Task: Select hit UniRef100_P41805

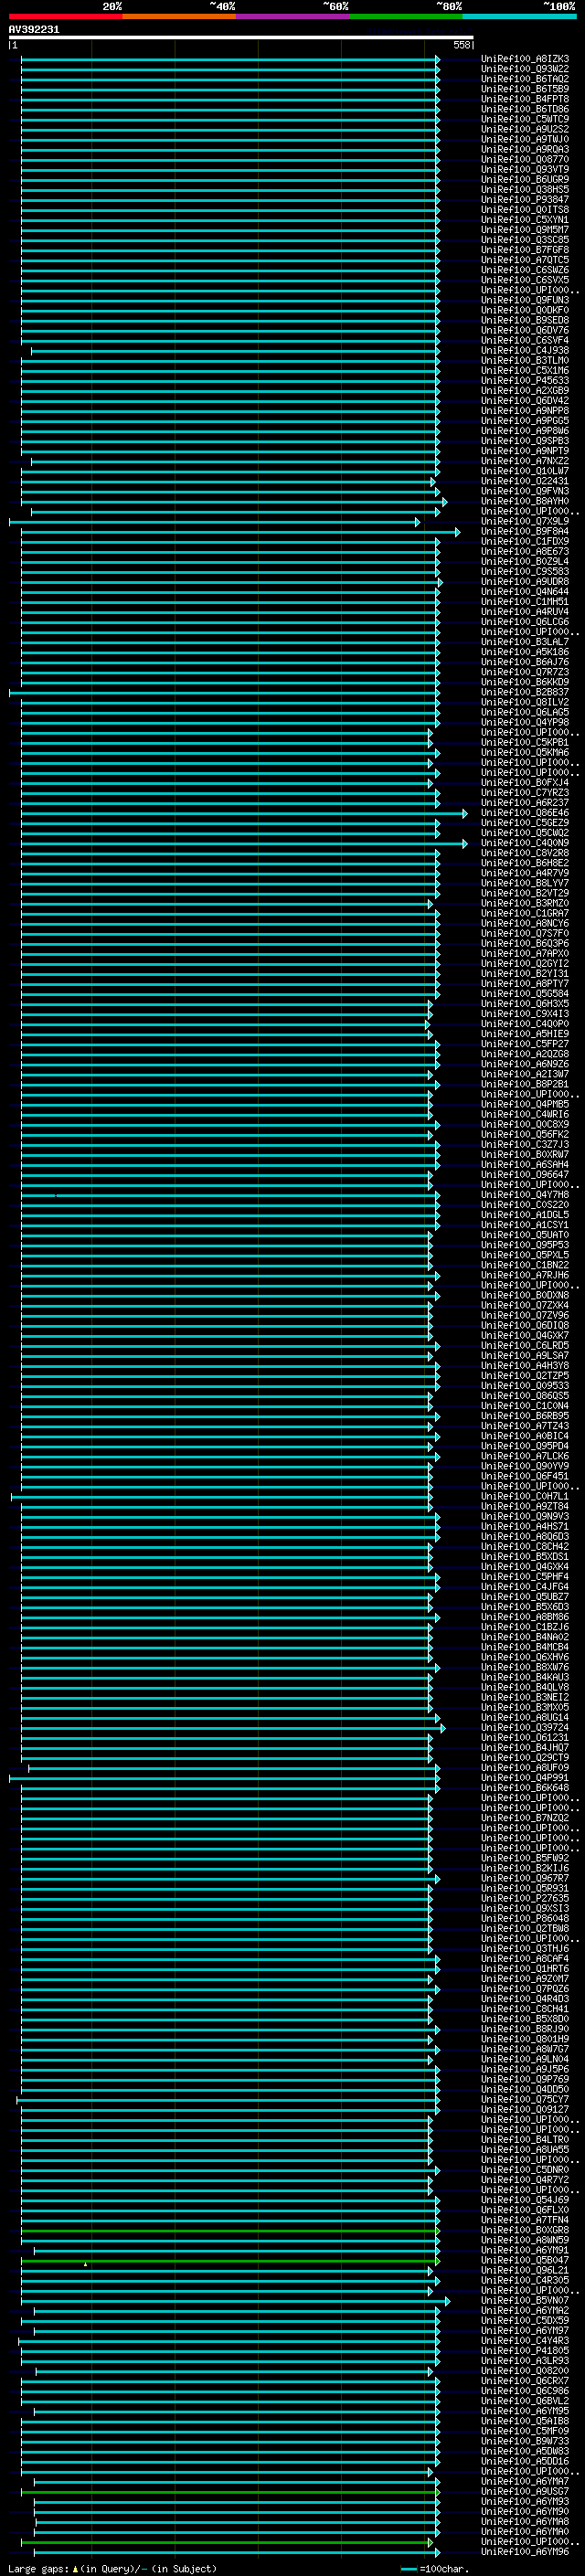Action: (525, 2350)
